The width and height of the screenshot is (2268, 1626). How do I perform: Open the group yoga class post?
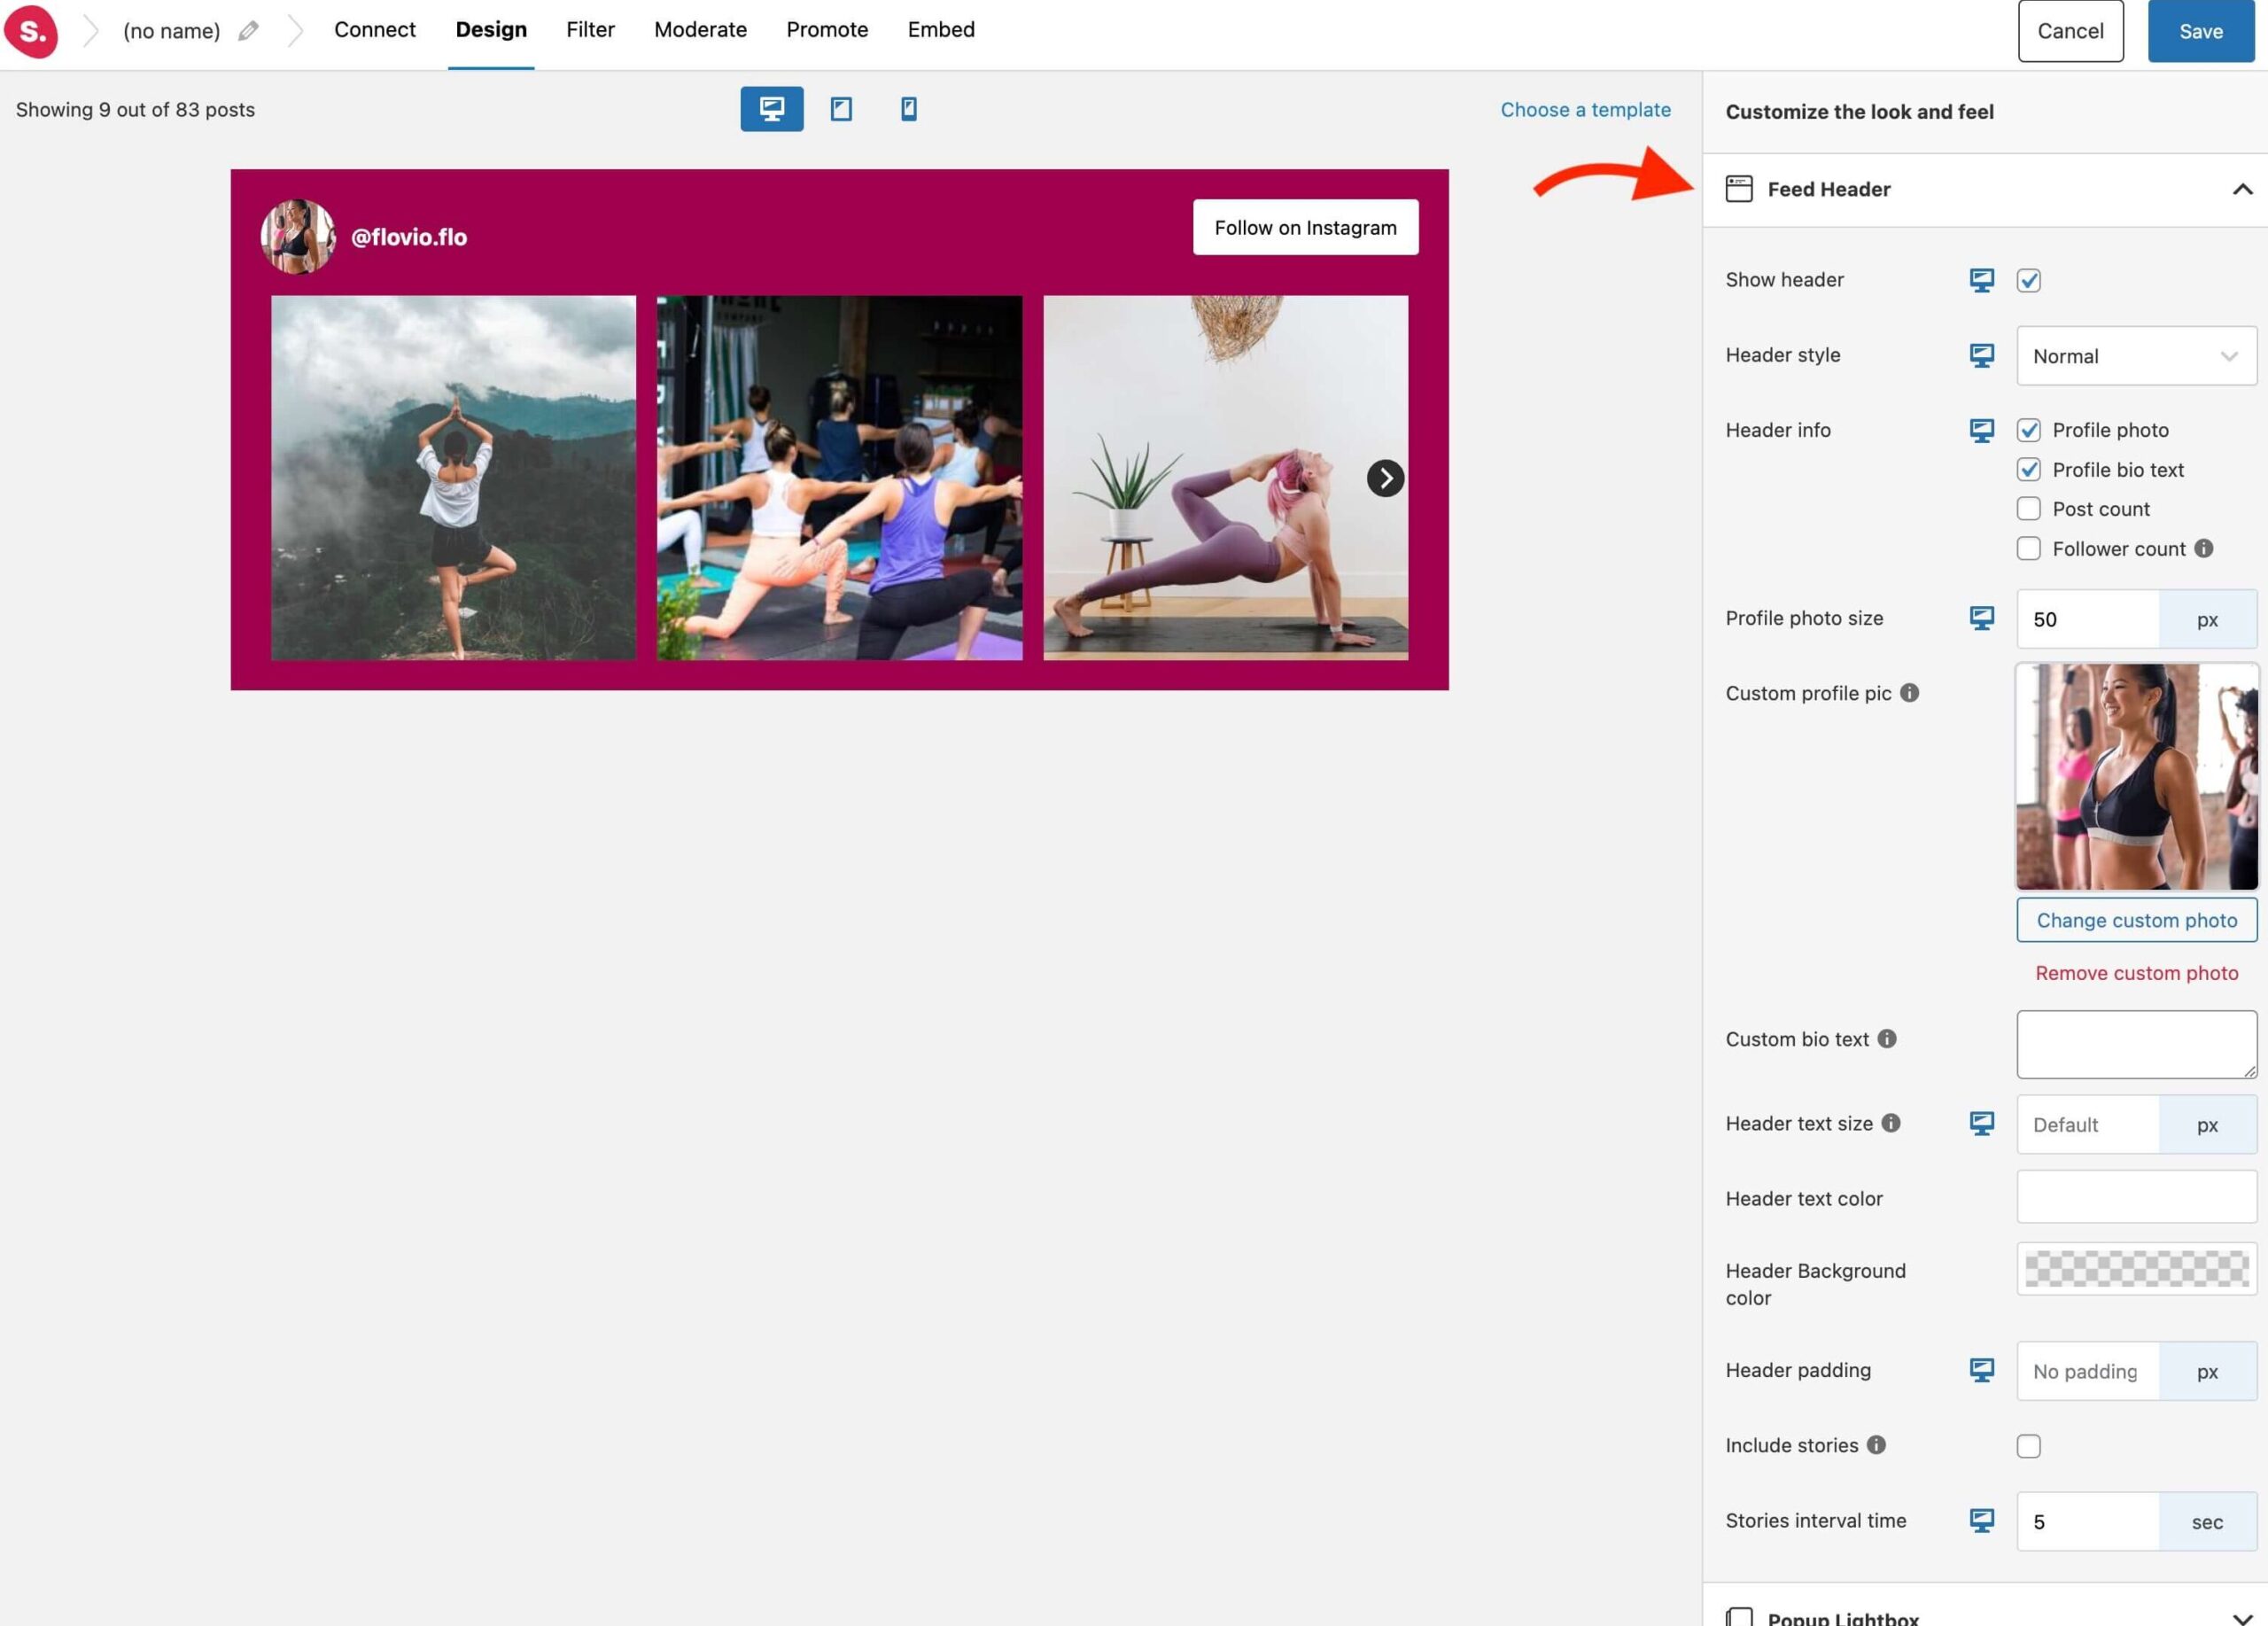(839, 477)
